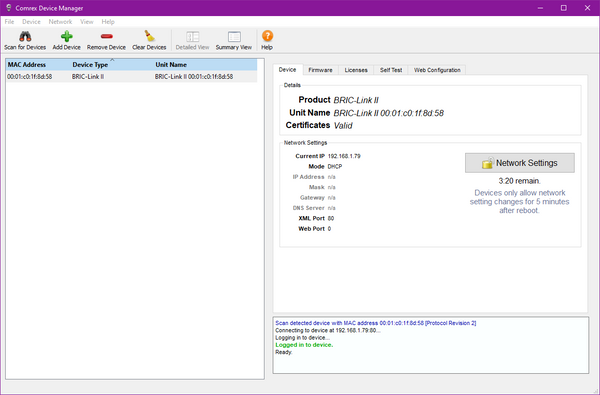Viewport: 600px width, 395px height.
Task: Sort by MAC Address column header
Action: [x=38, y=65]
